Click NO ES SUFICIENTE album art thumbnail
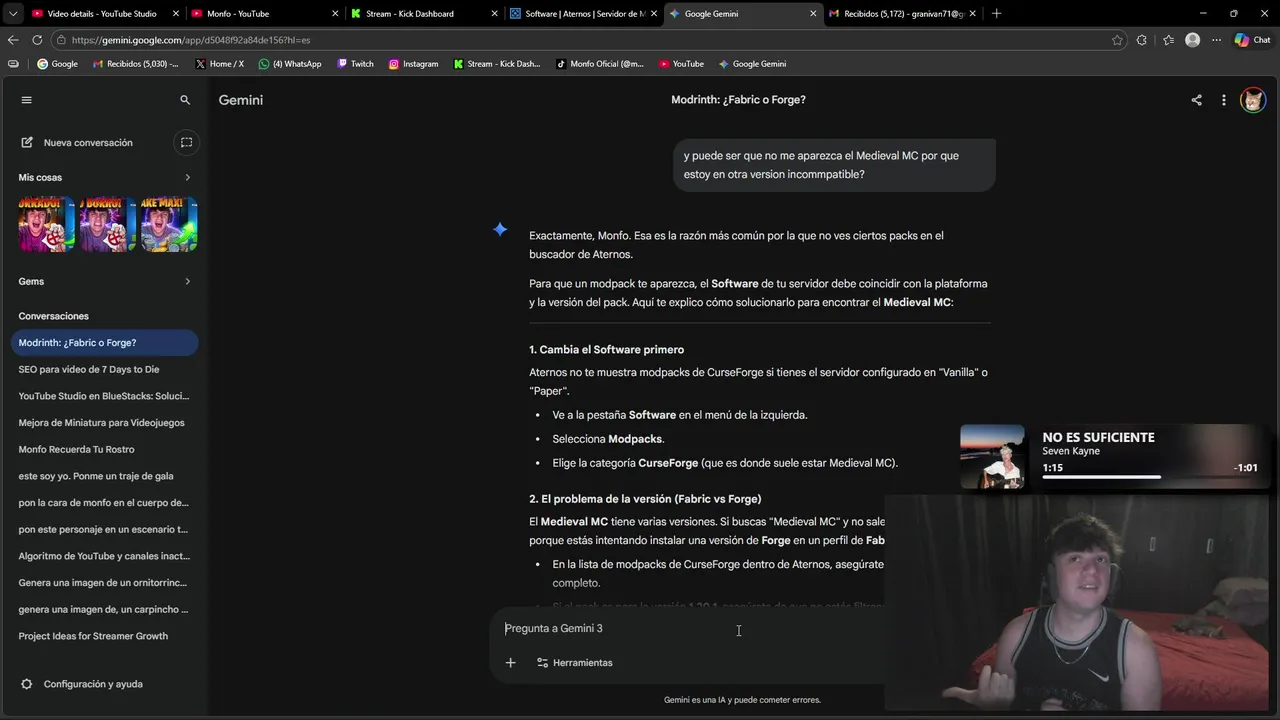 pos(992,456)
